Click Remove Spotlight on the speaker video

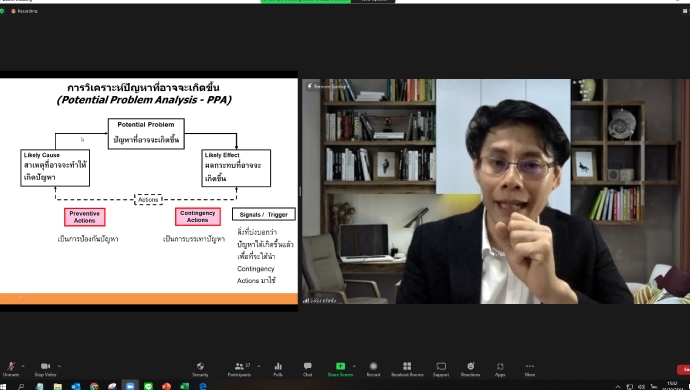(x=328, y=86)
